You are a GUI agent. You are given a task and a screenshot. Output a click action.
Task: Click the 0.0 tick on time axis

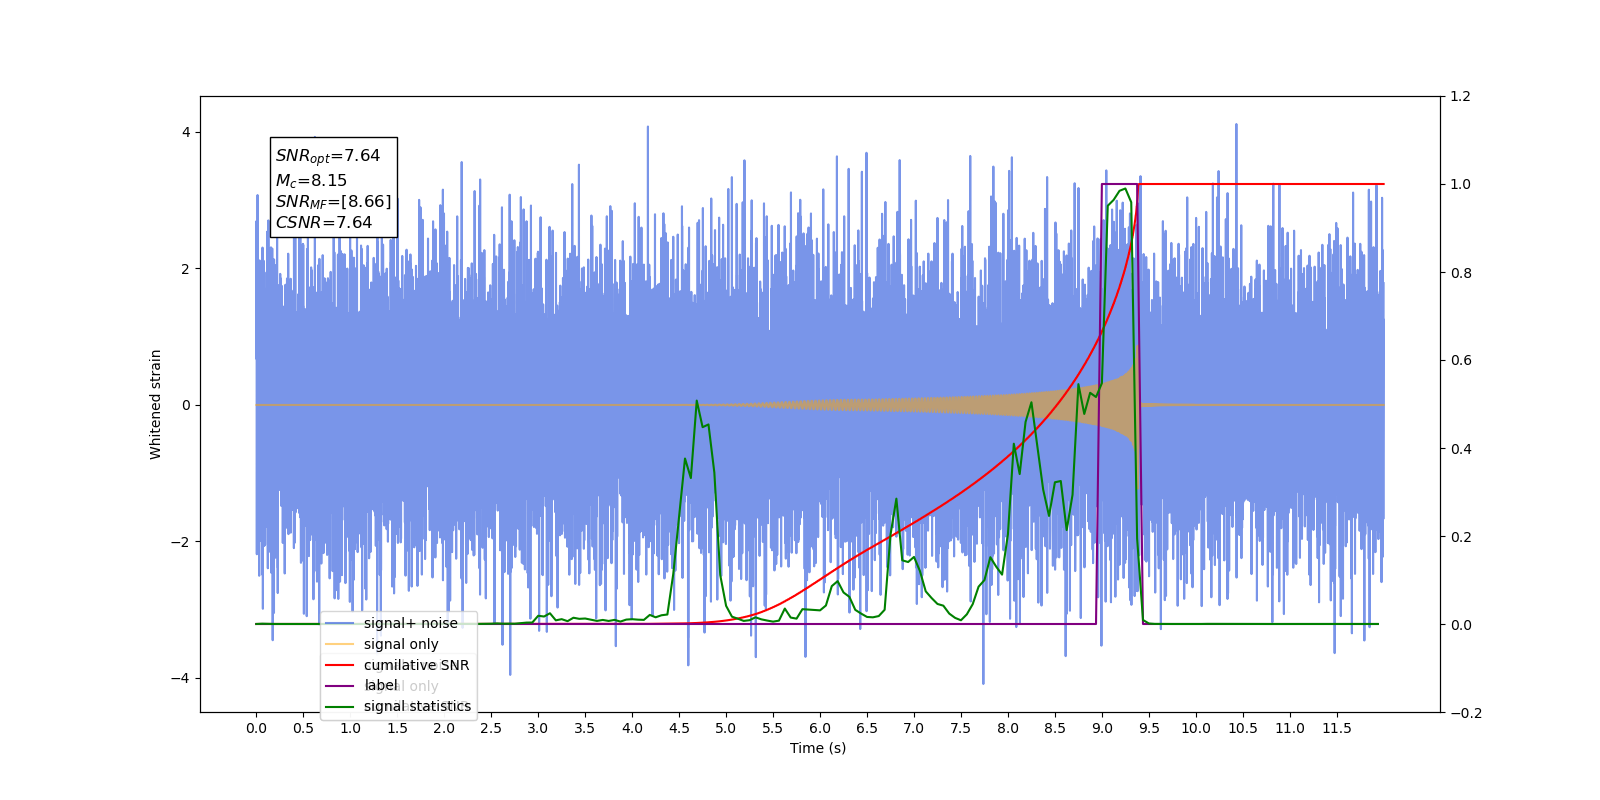click(256, 728)
